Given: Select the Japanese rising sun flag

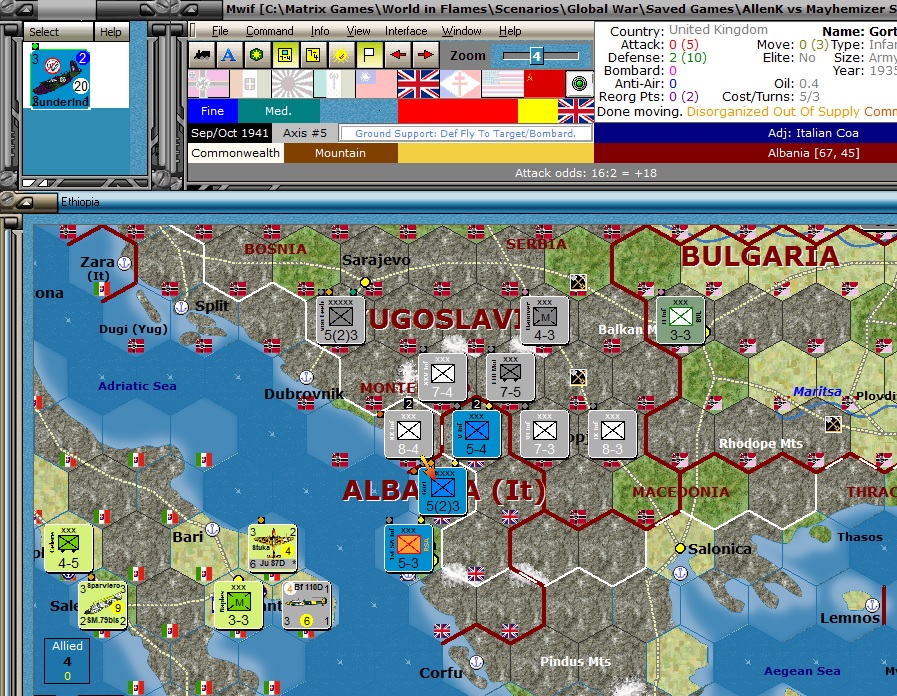Looking at the screenshot, I should pos(292,84).
